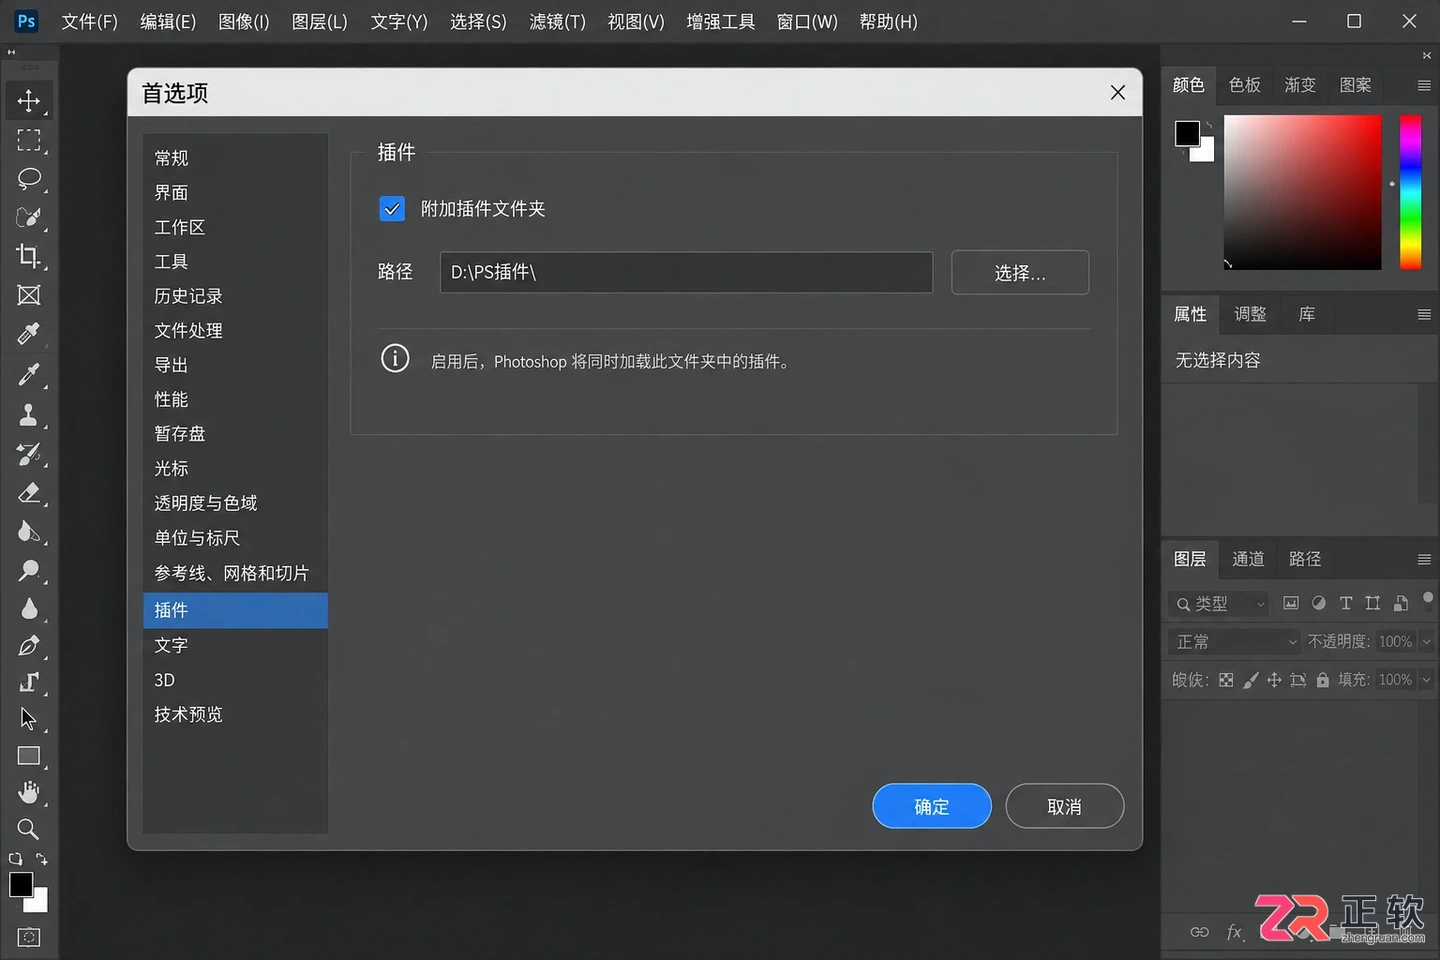Viewport: 1440px width, 960px height.
Task: Open the 正常 blend mode dropdown
Action: coord(1235,642)
